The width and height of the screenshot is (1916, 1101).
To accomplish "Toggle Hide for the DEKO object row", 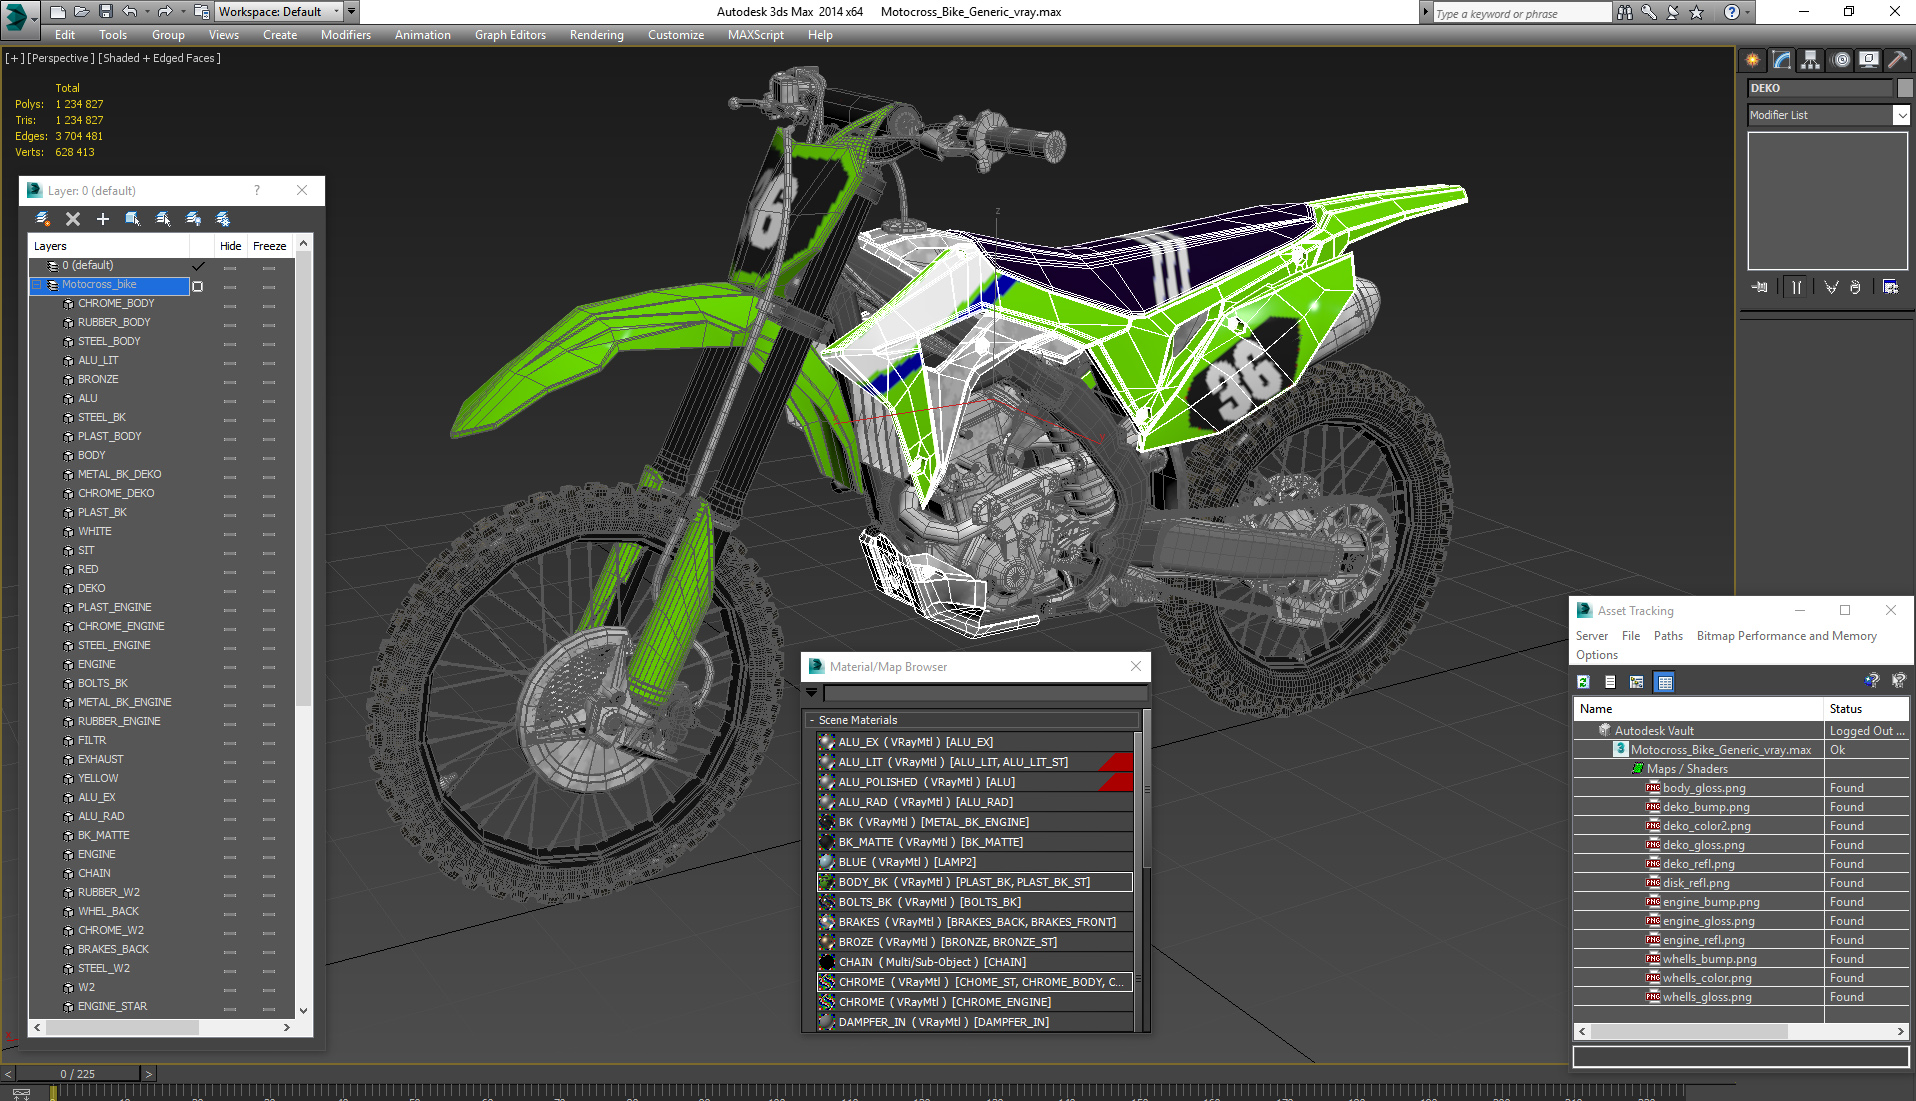I will 230,591.
